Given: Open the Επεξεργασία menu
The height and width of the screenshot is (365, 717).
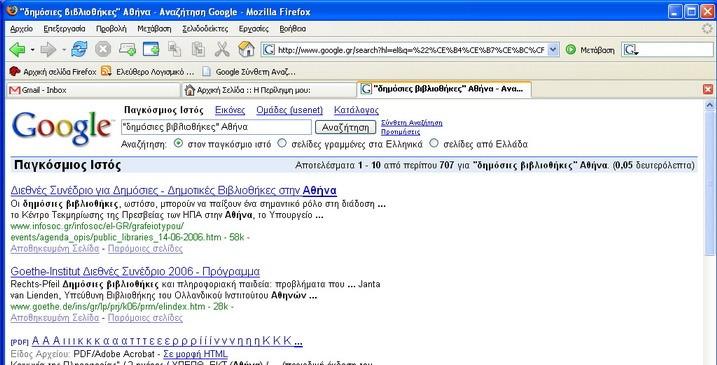Looking at the screenshot, I should [64, 28].
